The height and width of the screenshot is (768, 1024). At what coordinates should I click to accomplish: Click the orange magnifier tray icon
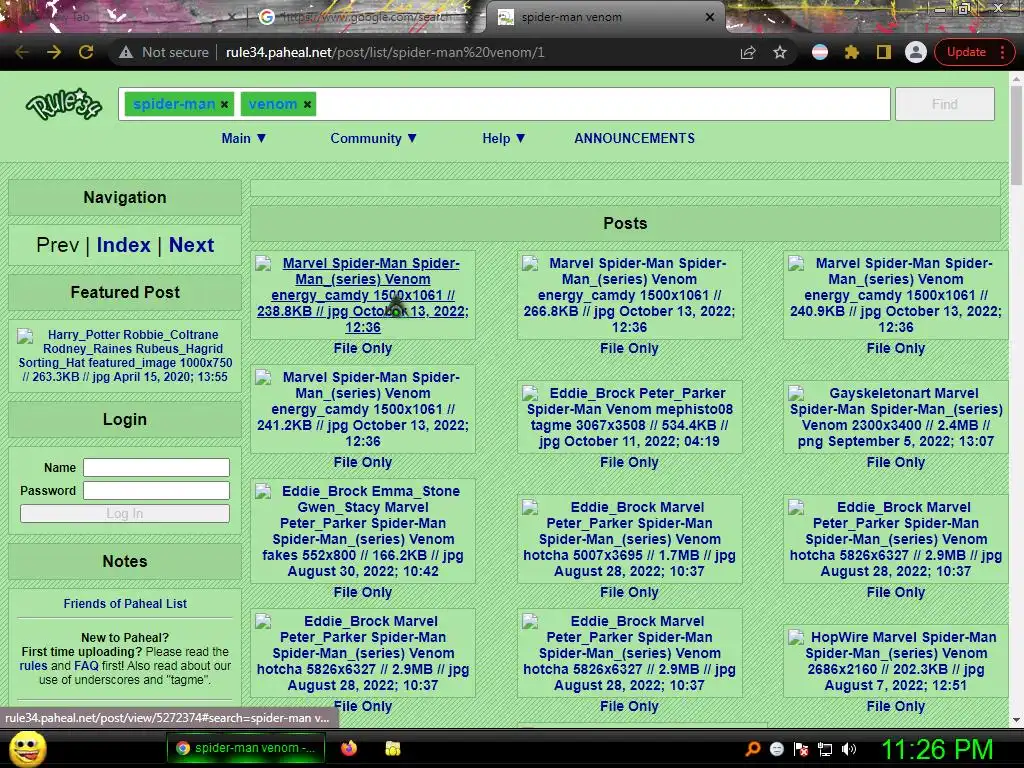pyautogui.click(x=753, y=748)
